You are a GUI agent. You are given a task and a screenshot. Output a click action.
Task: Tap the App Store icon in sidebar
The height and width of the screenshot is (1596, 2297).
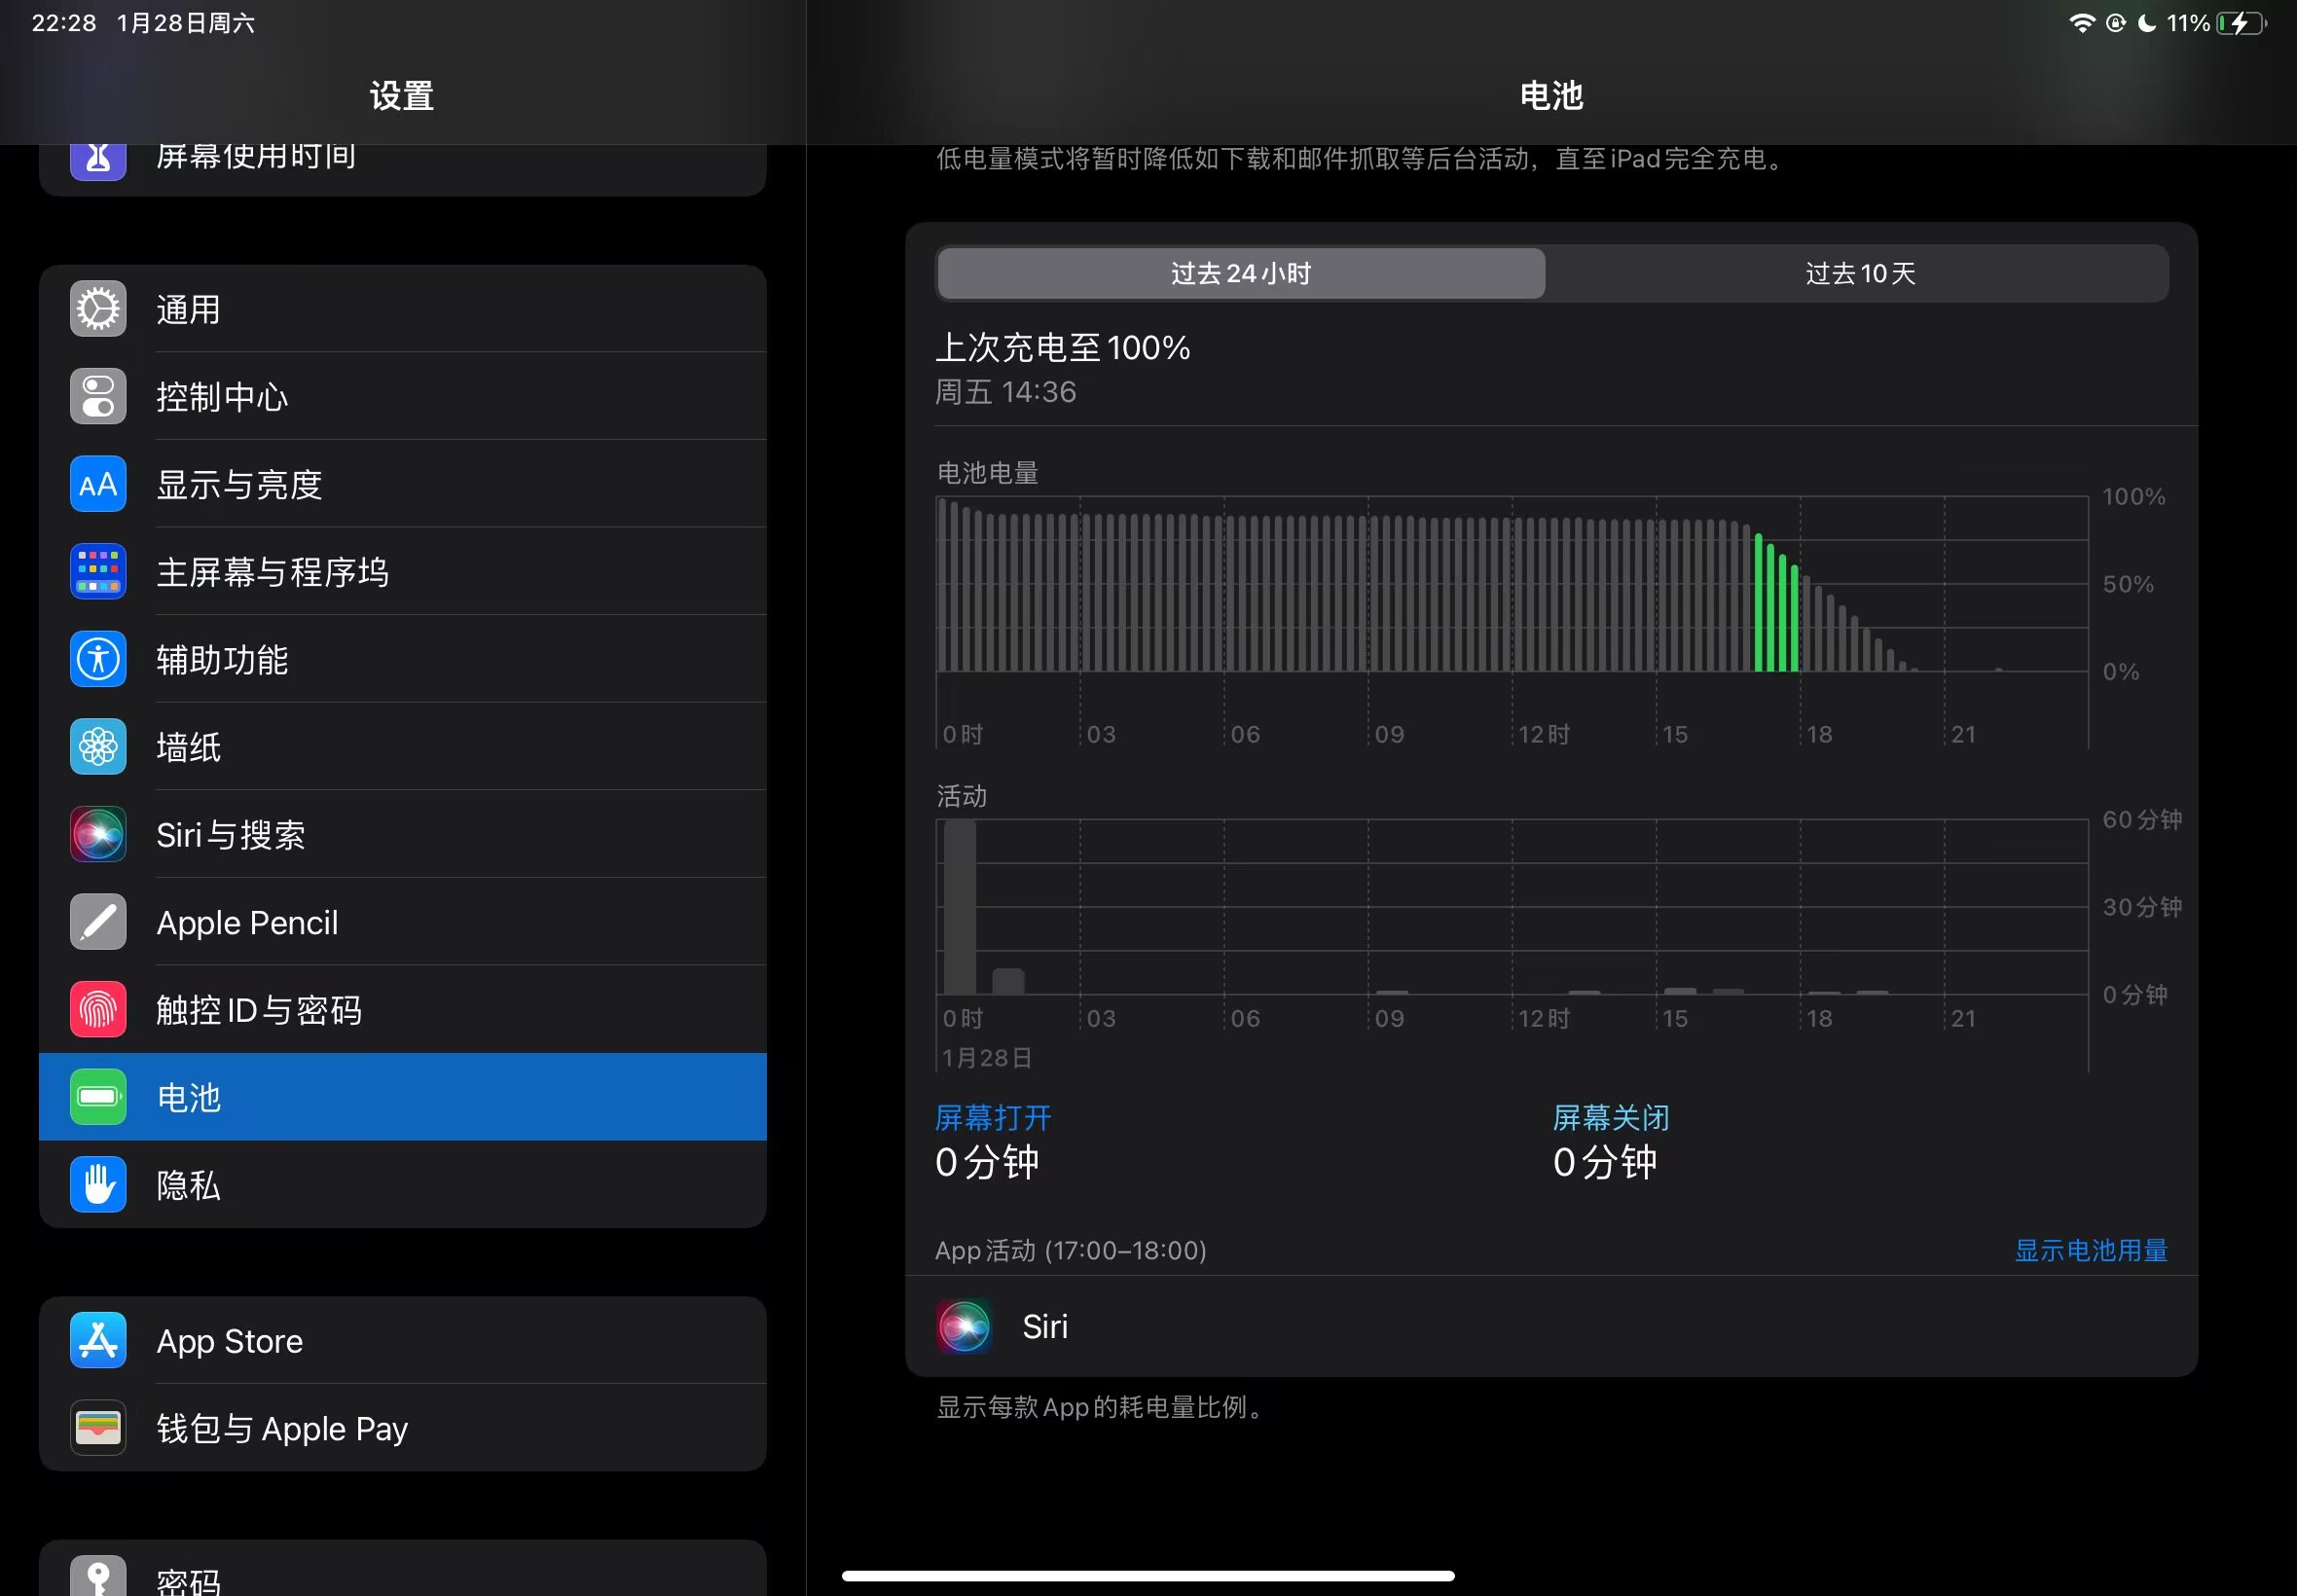coord(98,1341)
